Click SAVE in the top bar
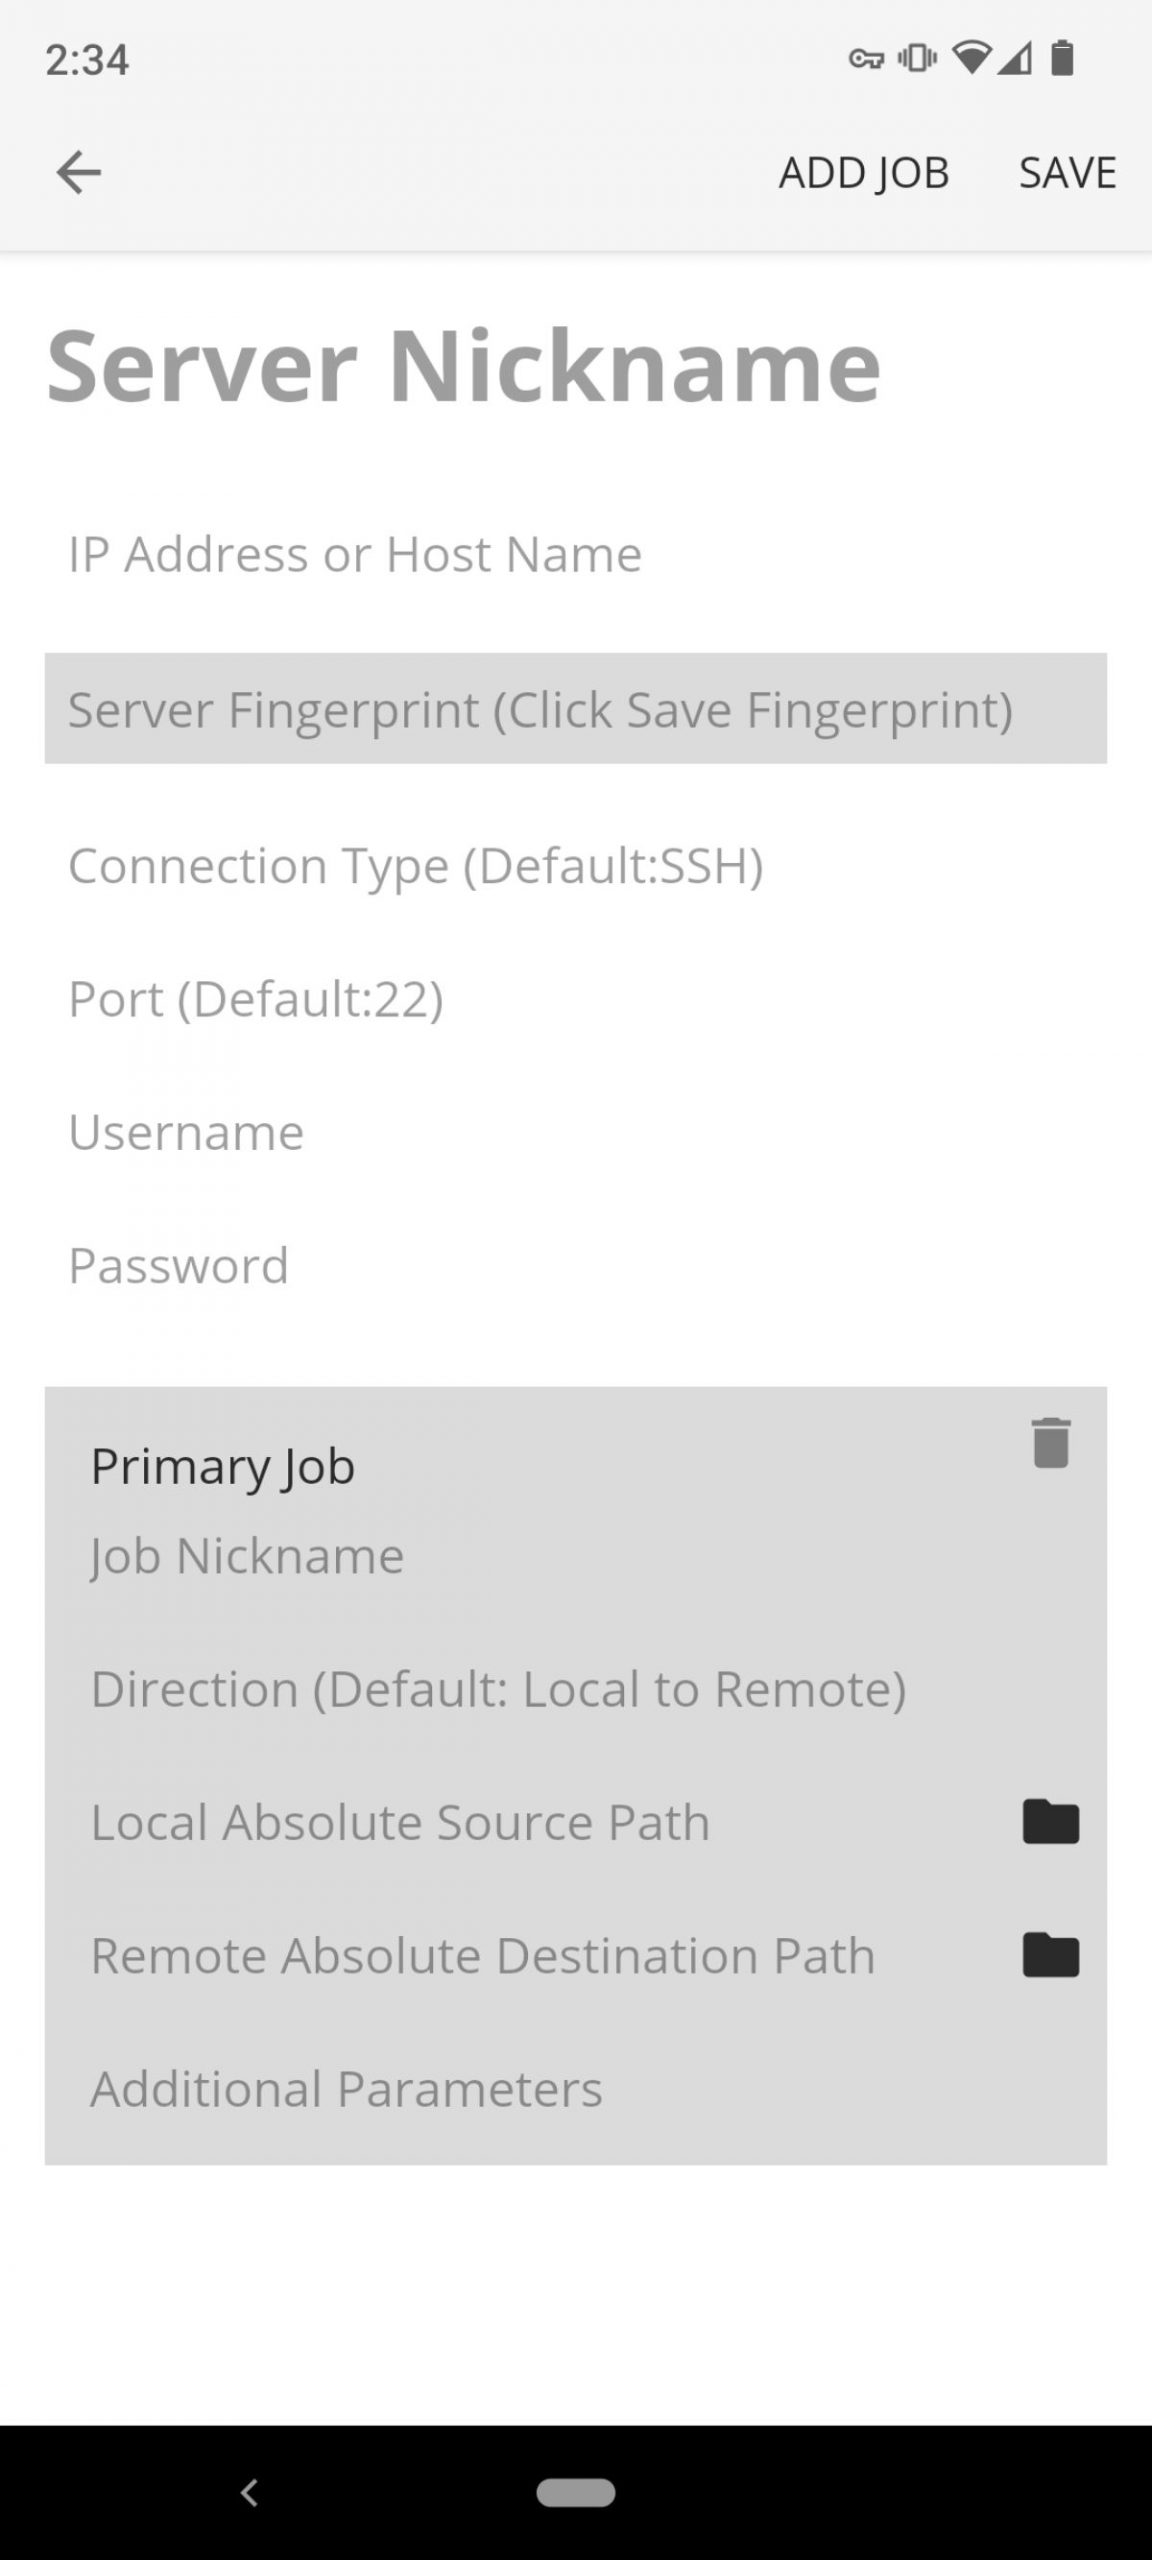This screenshot has width=1152, height=2560. [x=1068, y=171]
